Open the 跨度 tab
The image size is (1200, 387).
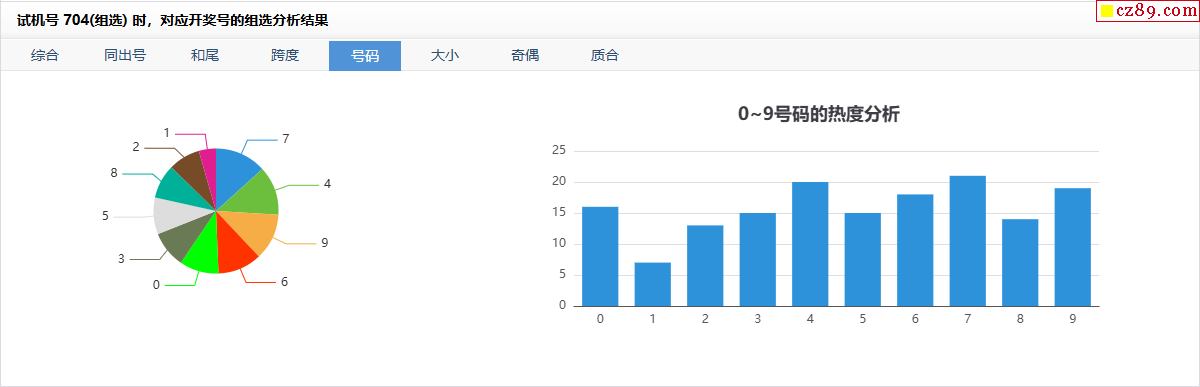click(285, 56)
